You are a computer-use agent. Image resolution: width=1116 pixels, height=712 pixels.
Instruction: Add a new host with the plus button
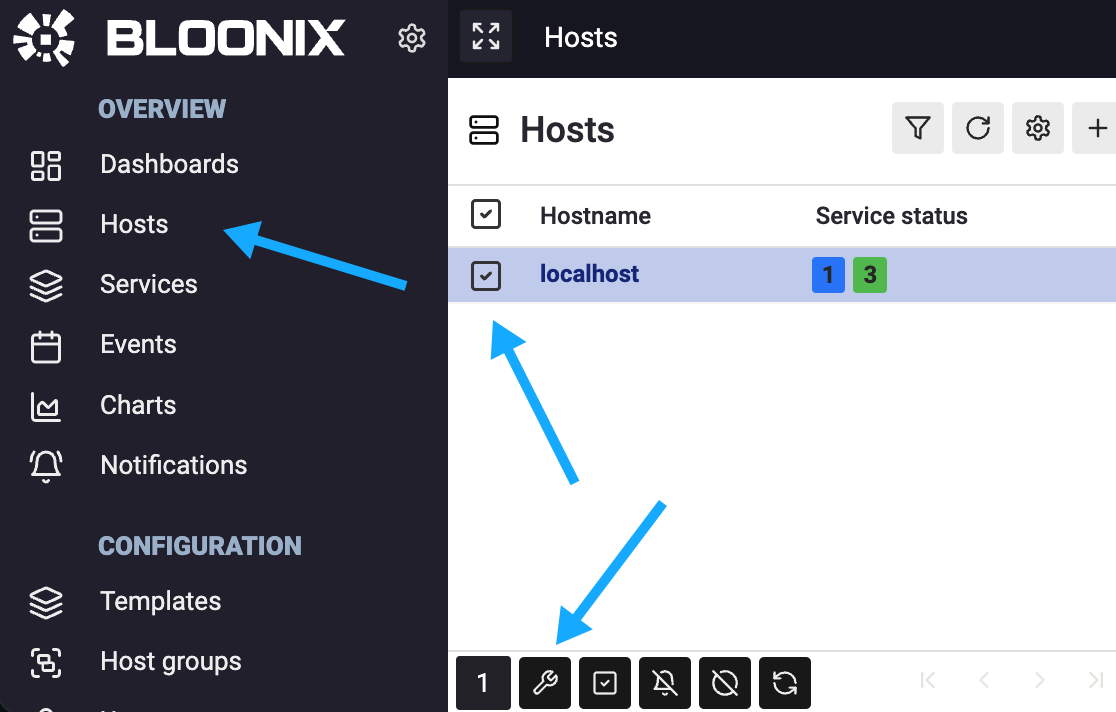[1097, 128]
